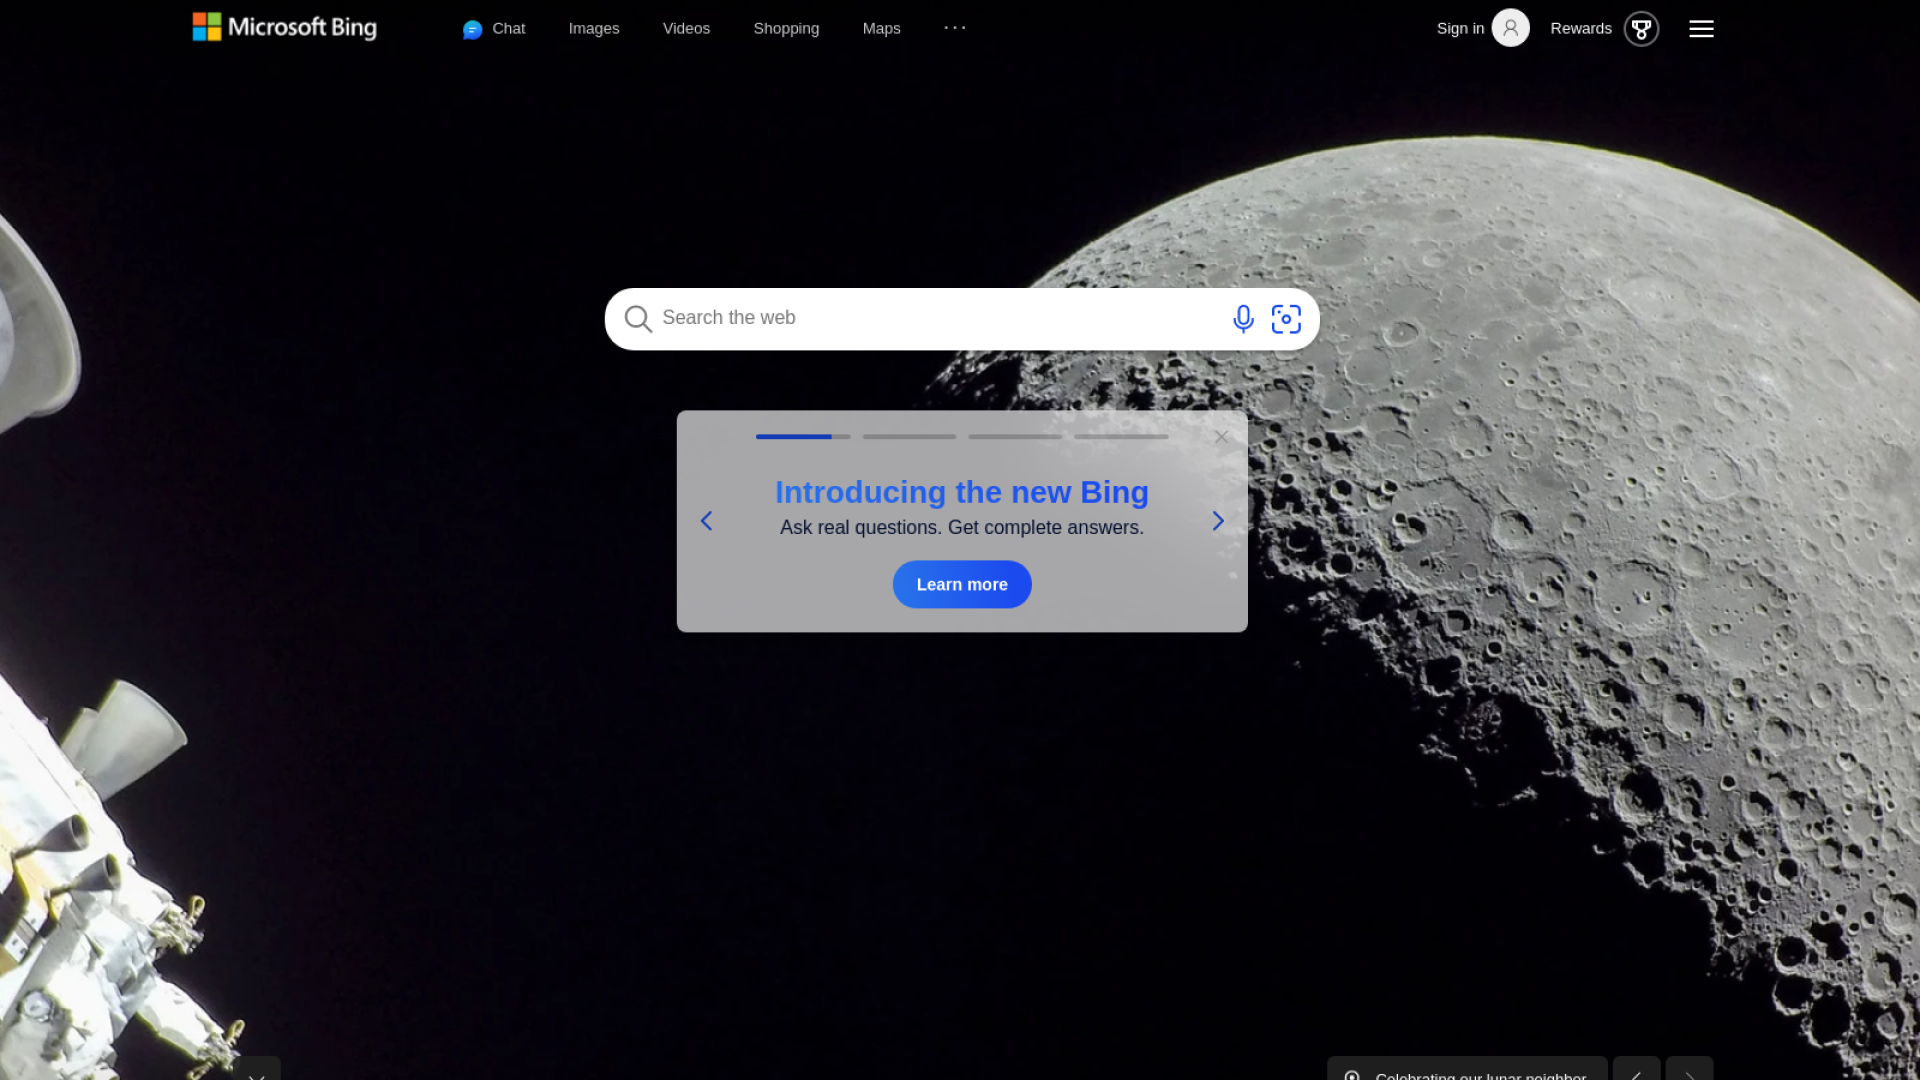Image resolution: width=1920 pixels, height=1080 pixels.
Task: Go to the Images tab
Action: (x=594, y=29)
